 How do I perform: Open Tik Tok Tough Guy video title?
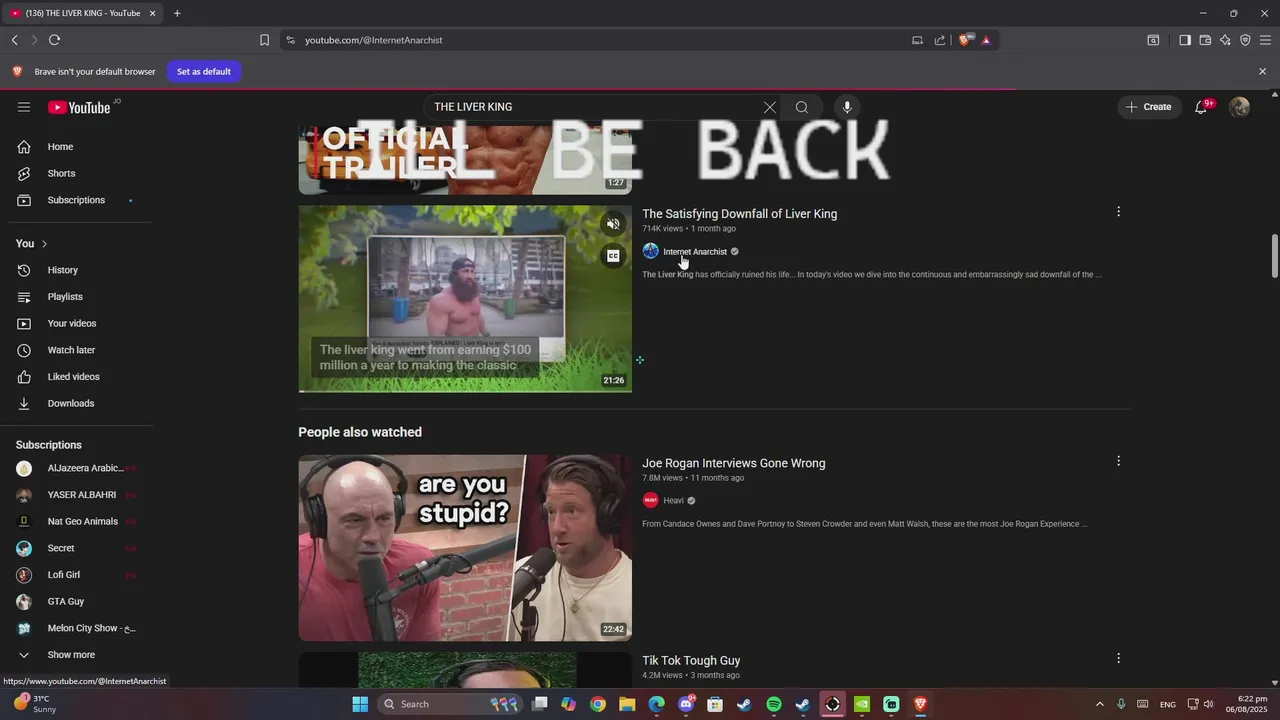click(691, 661)
